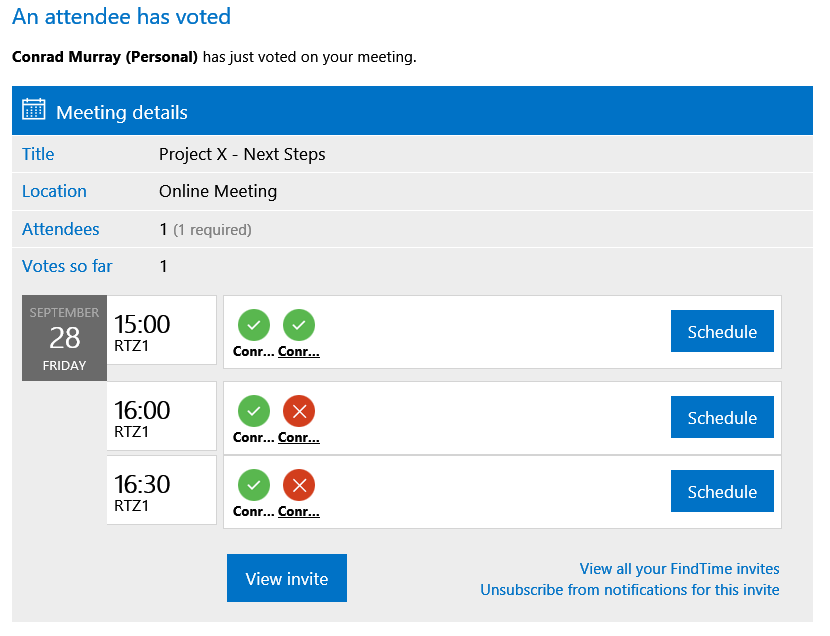The width and height of the screenshot is (830, 636).
Task: Select the 15:00 RTZ1 time box
Action: [161, 330]
